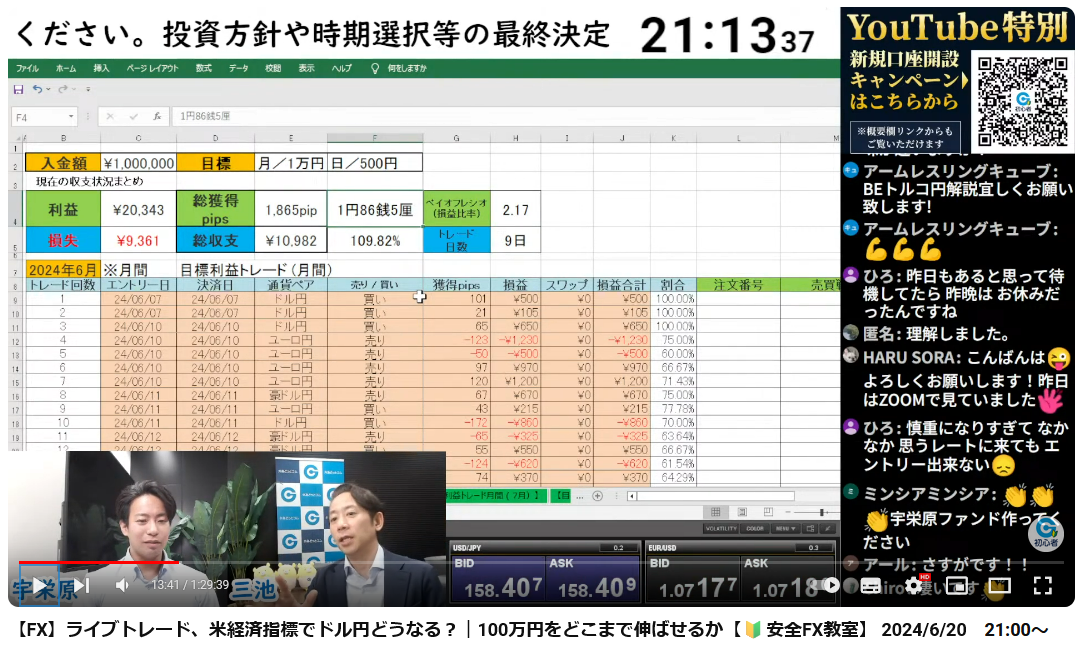Screen dimensions: 1082x647
Task: Open the undo history dropdown arrow
Action: 48,89
